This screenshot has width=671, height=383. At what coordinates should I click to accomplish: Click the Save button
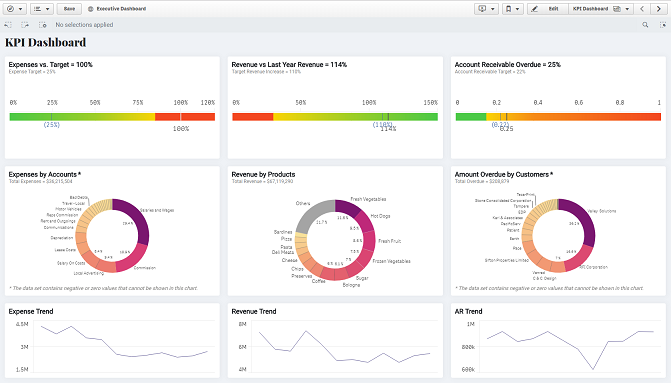[69, 9]
